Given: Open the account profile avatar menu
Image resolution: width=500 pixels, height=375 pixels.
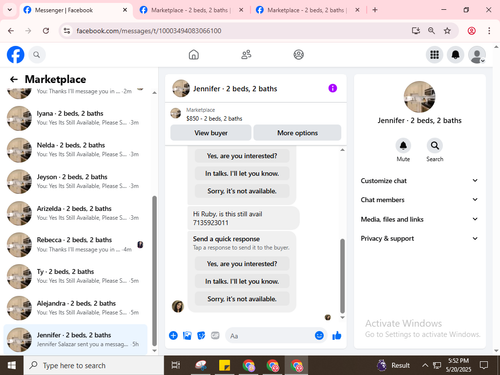Looking at the screenshot, I should point(477,55).
